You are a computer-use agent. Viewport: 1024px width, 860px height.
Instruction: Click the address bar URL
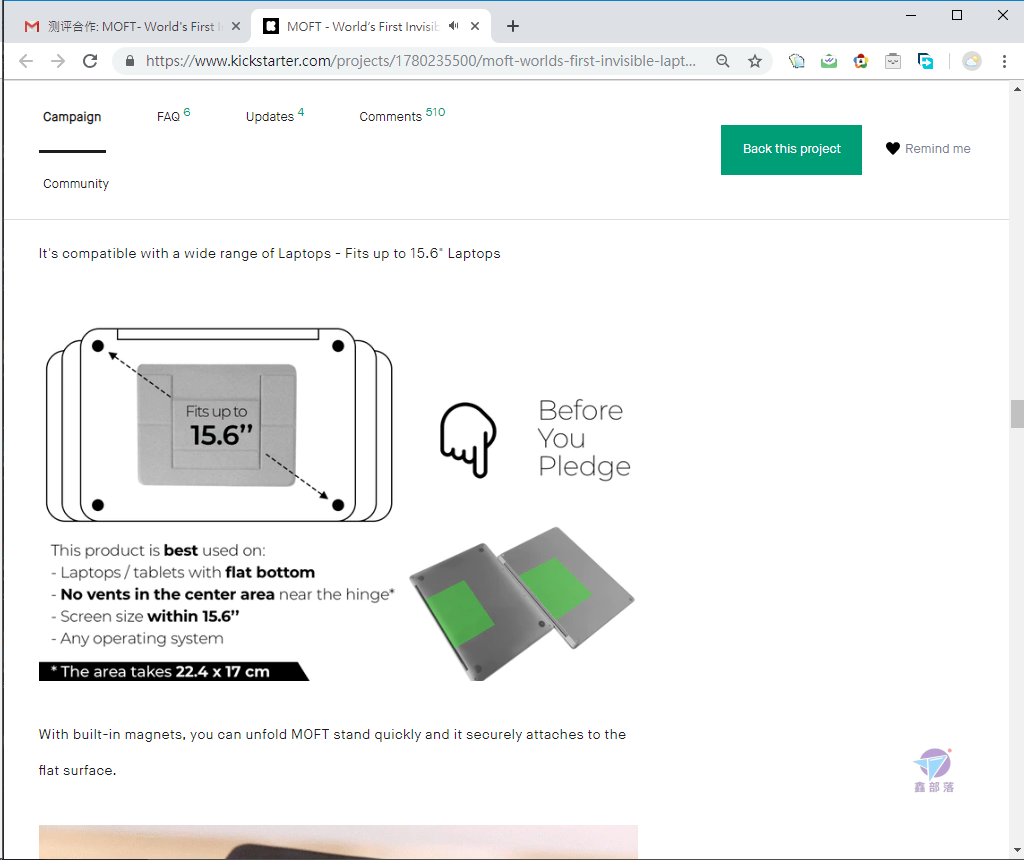click(x=421, y=61)
